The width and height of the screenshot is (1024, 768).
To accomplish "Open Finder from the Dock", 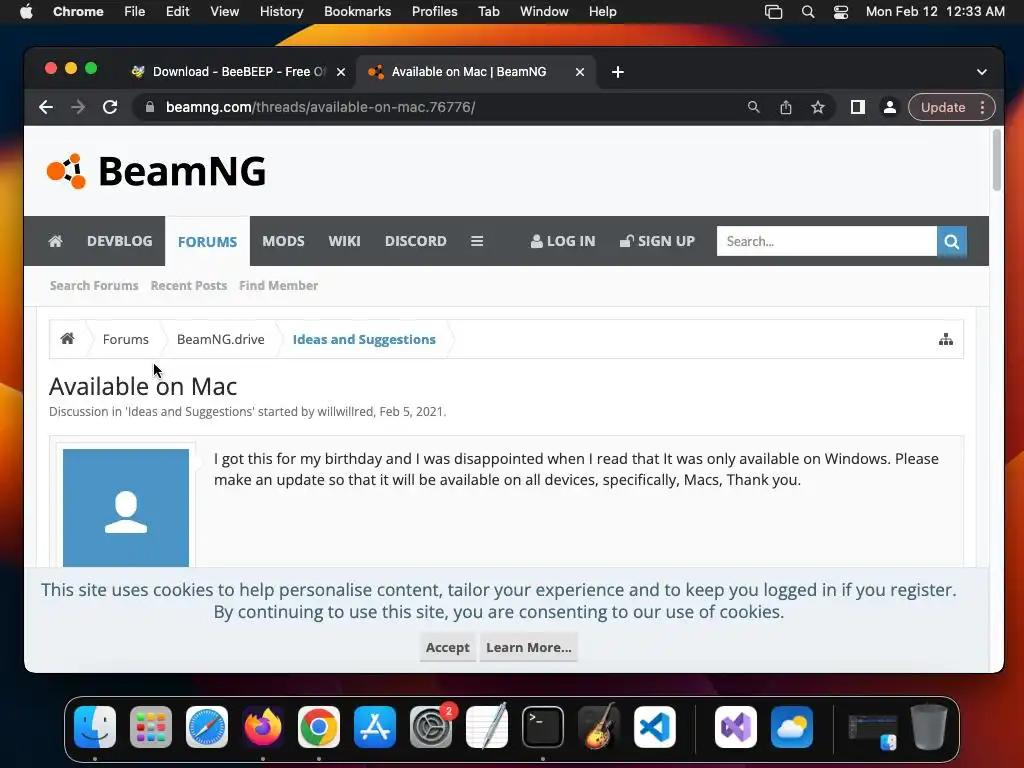I will pos(95,727).
